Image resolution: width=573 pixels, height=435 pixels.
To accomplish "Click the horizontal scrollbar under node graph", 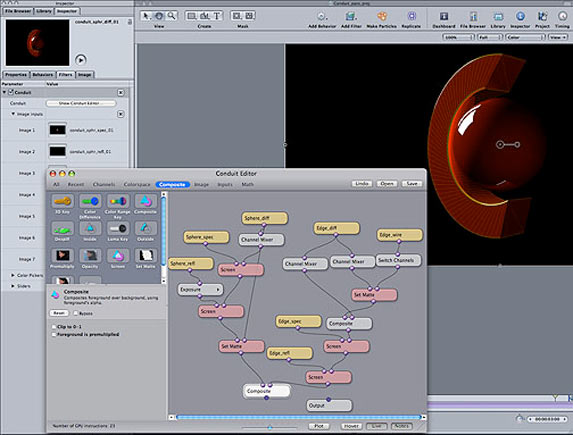I will pos(298,417).
